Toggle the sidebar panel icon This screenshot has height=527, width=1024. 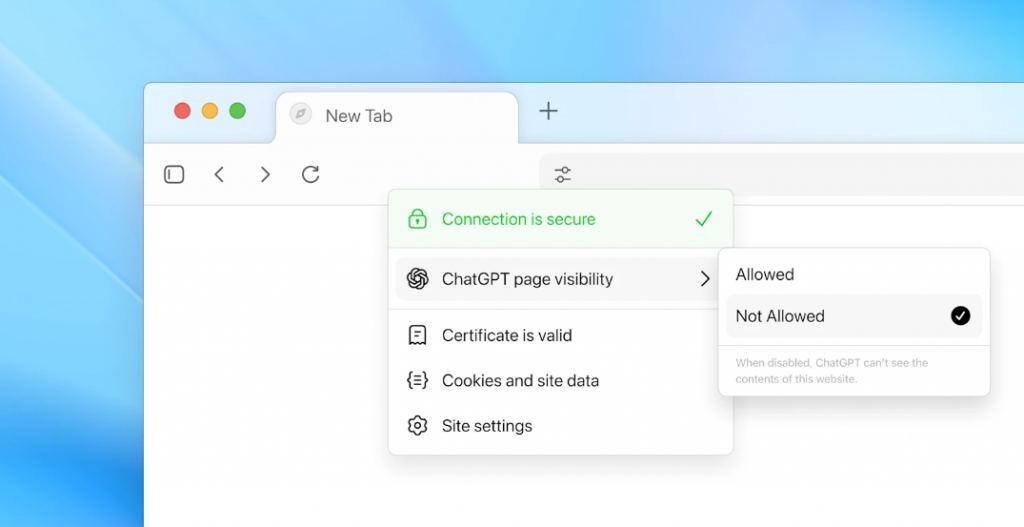pos(174,174)
